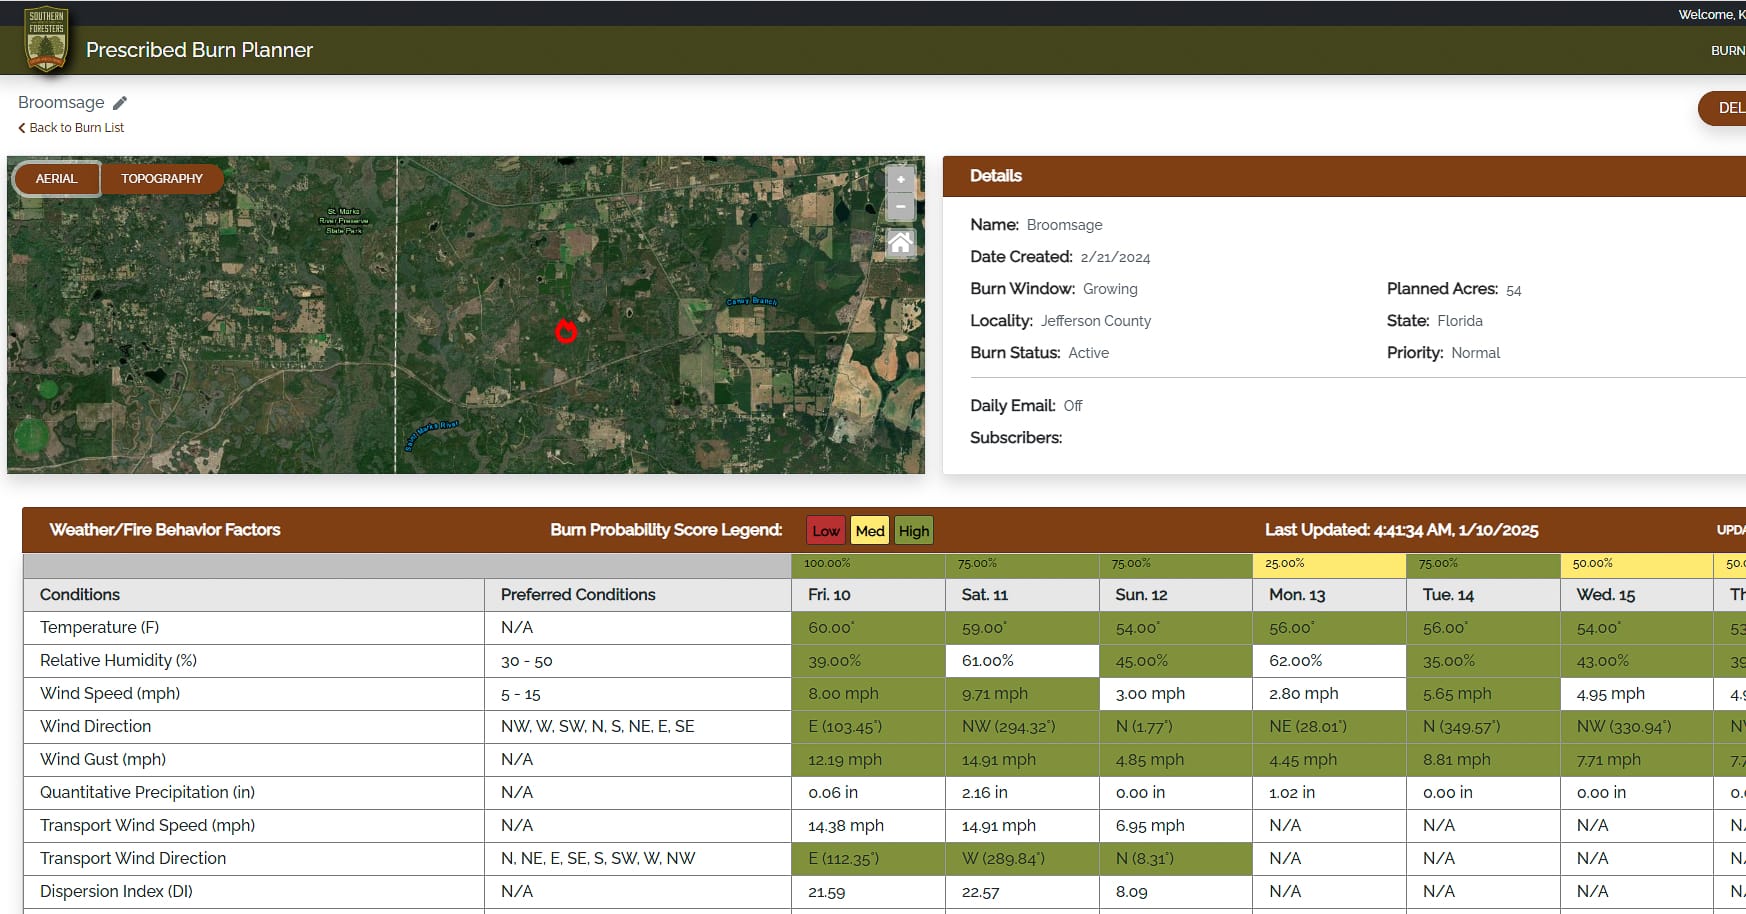Zoom in on the map
1746x914 pixels.
(x=900, y=179)
